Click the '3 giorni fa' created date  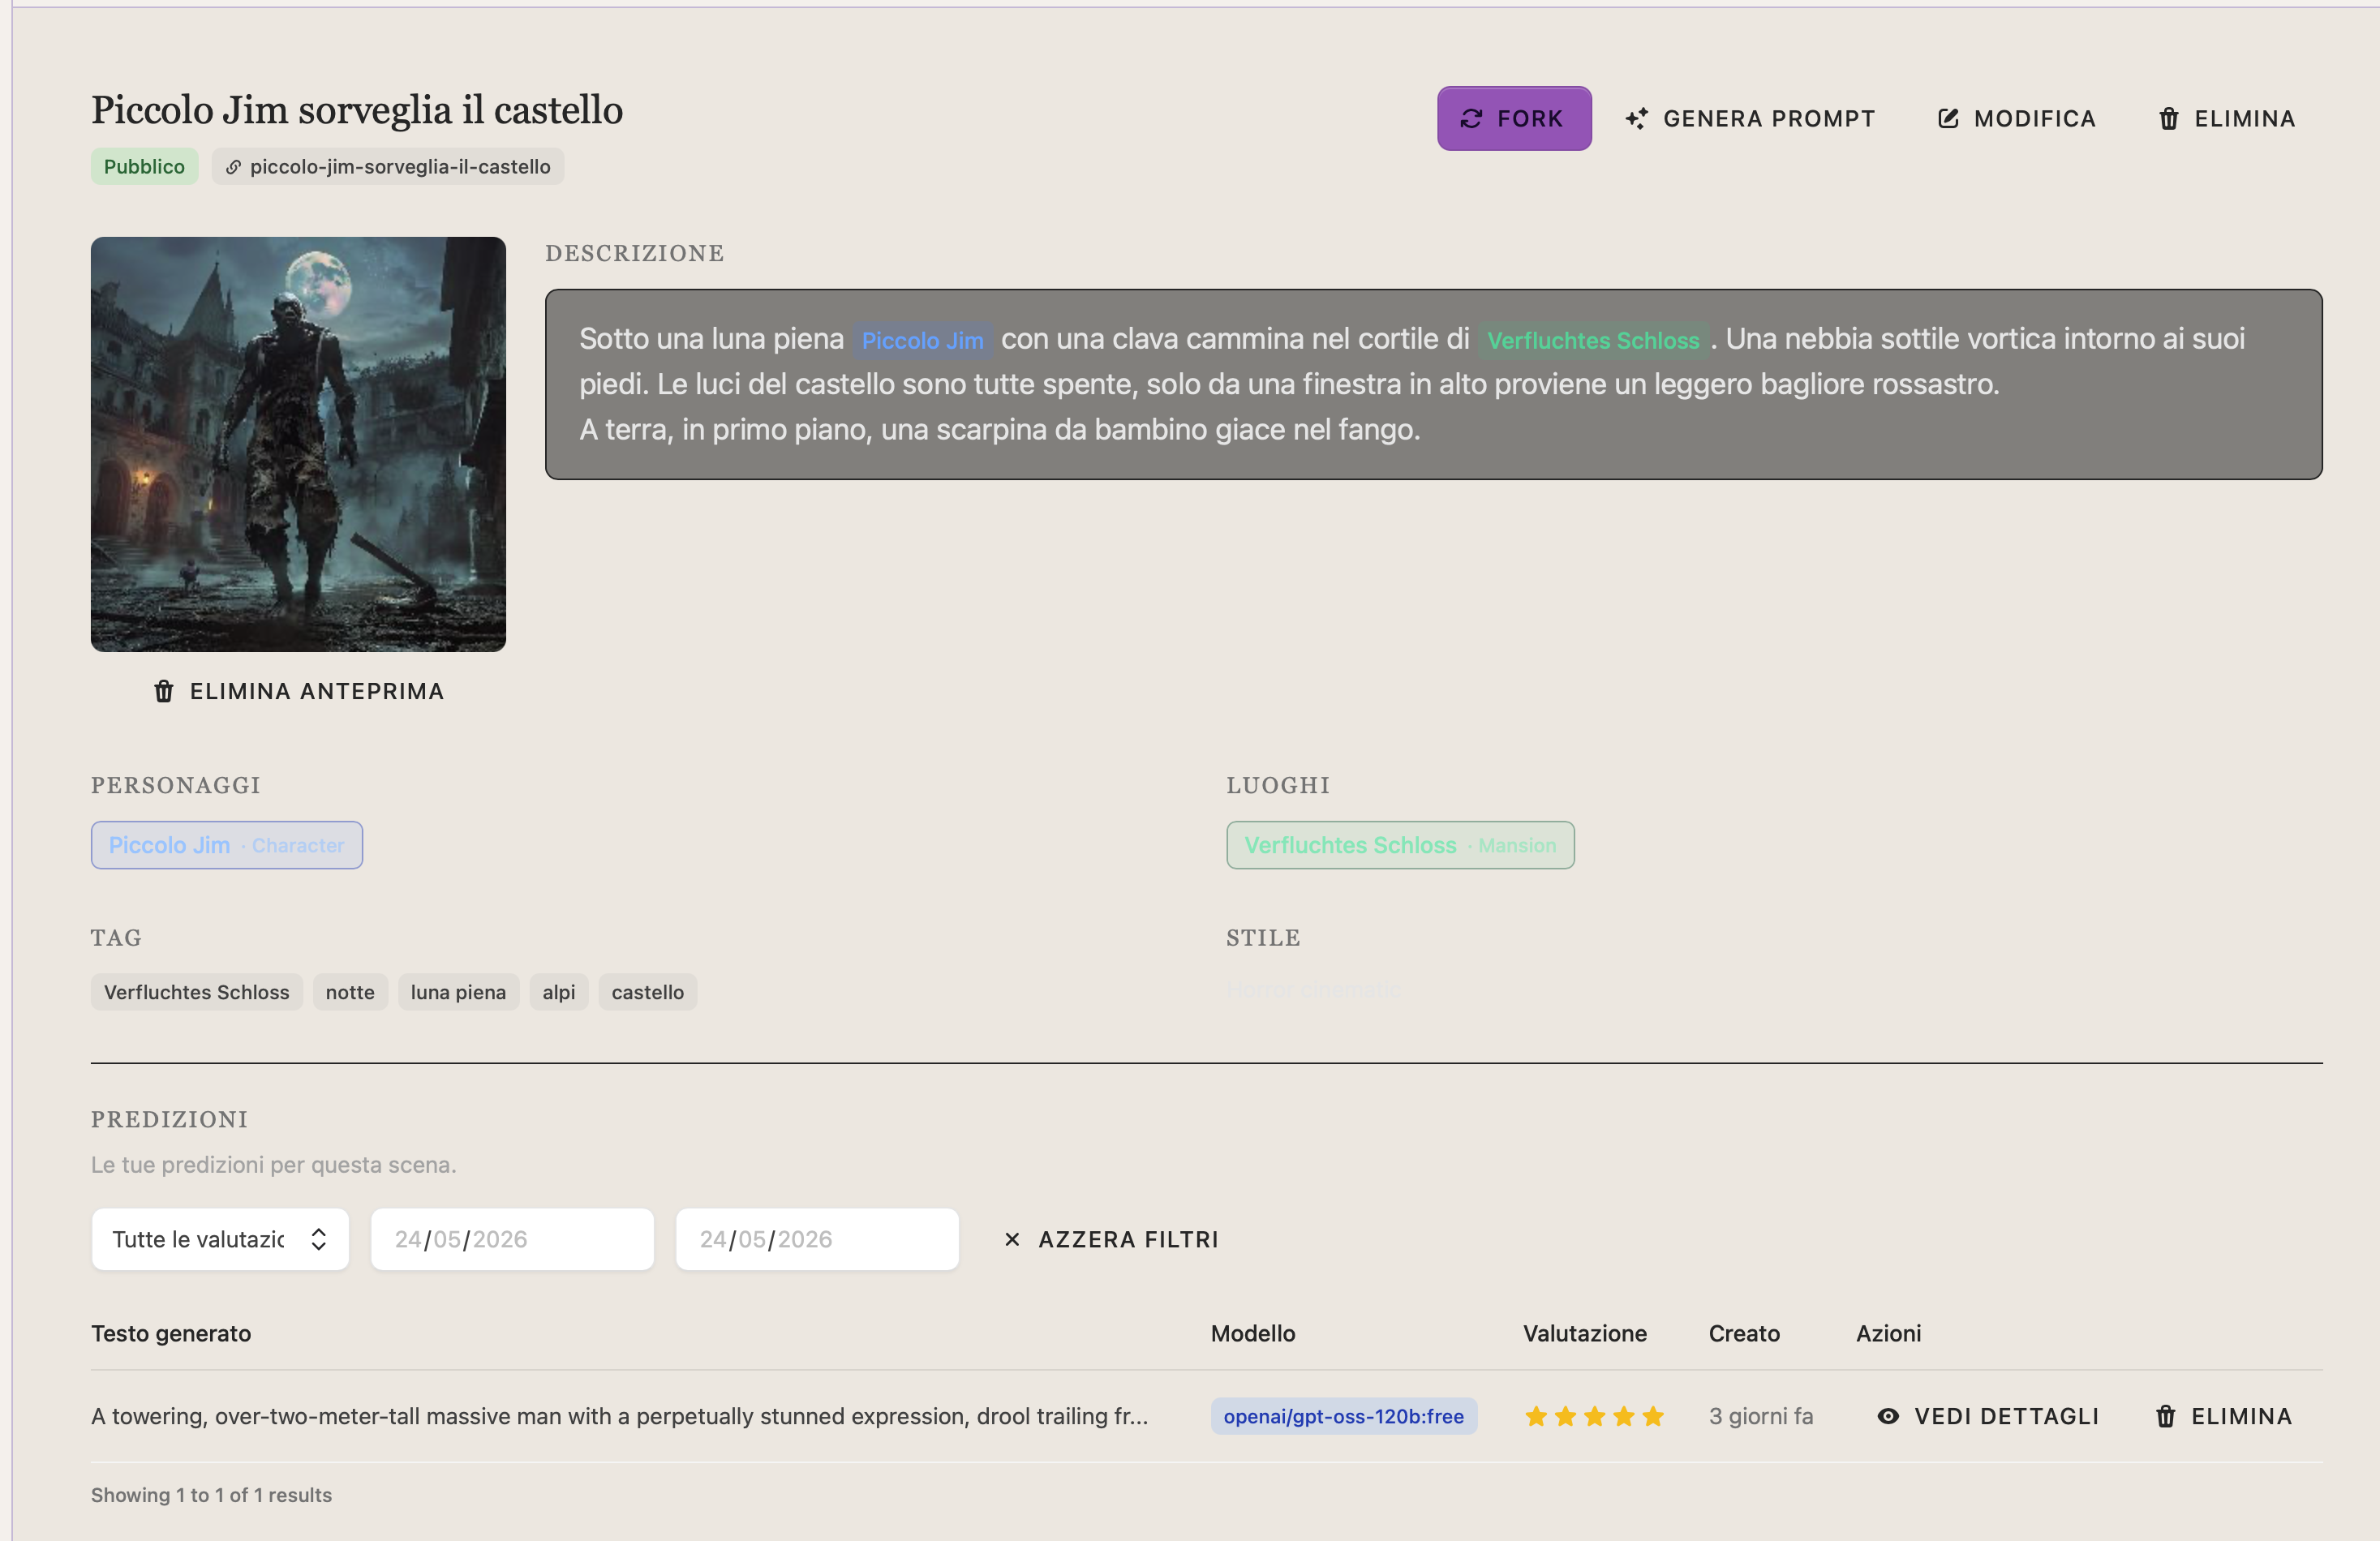1760,1416
